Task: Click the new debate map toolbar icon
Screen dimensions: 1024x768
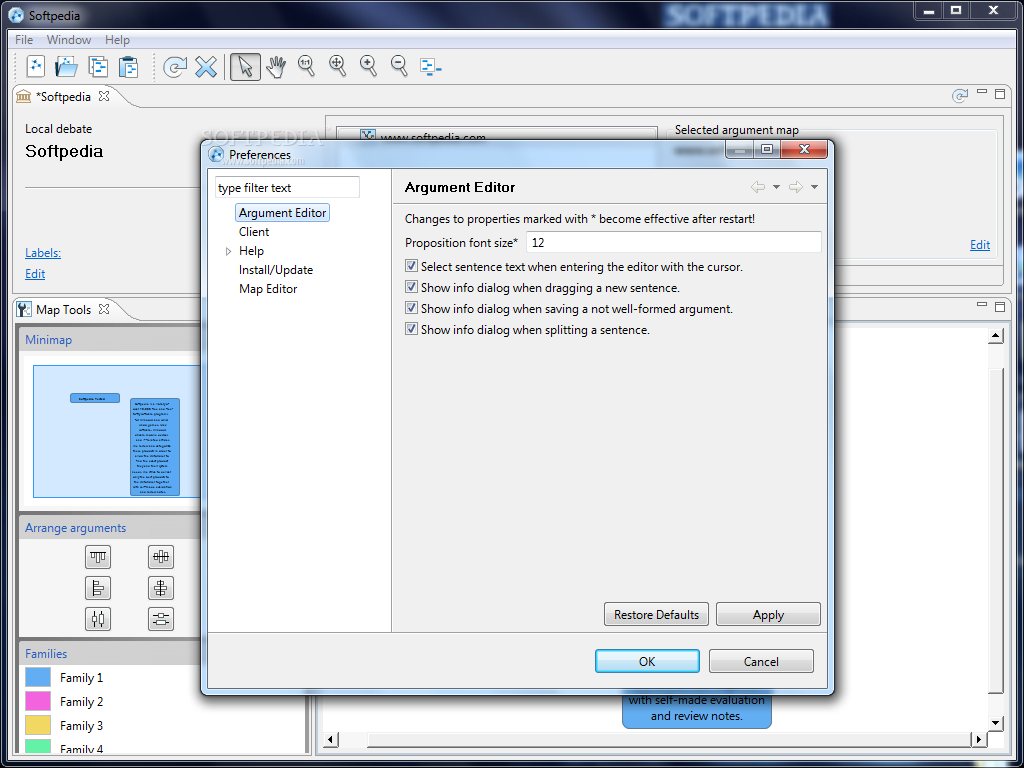Action: [35, 67]
